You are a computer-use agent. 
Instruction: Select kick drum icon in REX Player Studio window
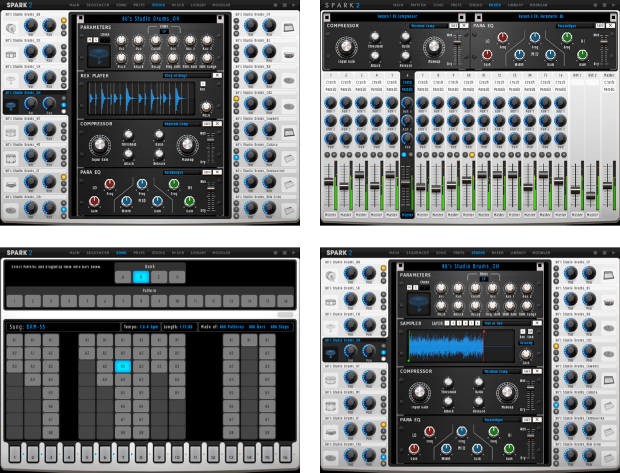(11, 28)
